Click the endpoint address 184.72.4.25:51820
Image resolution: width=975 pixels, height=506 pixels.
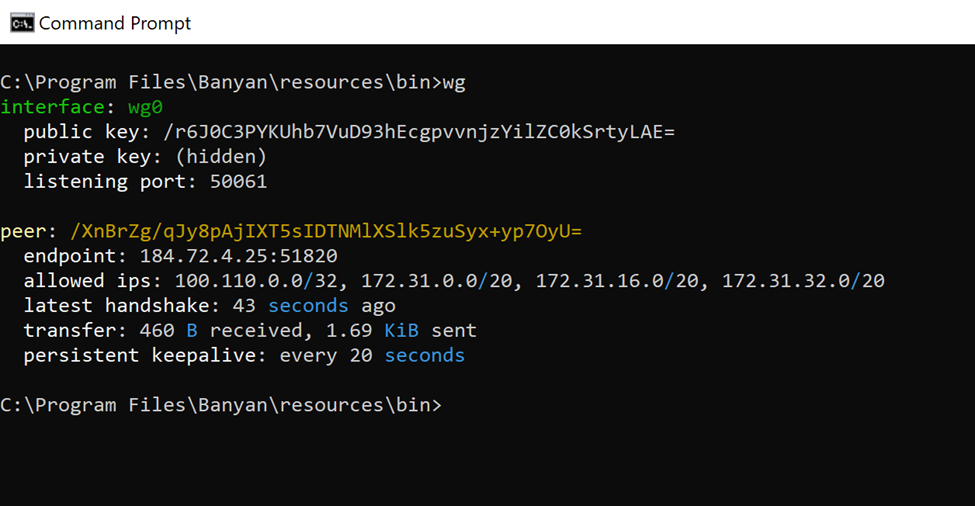[x=238, y=256]
